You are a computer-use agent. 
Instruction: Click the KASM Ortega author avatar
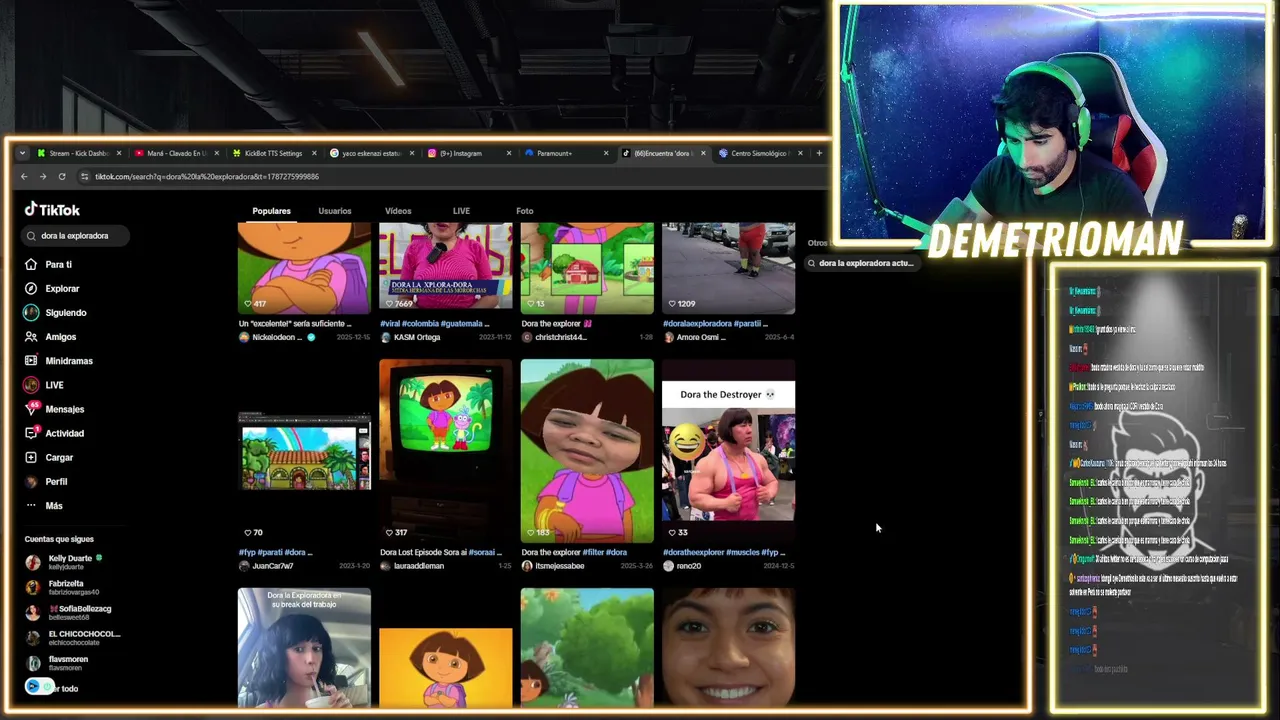pyautogui.click(x=385, y=337)
